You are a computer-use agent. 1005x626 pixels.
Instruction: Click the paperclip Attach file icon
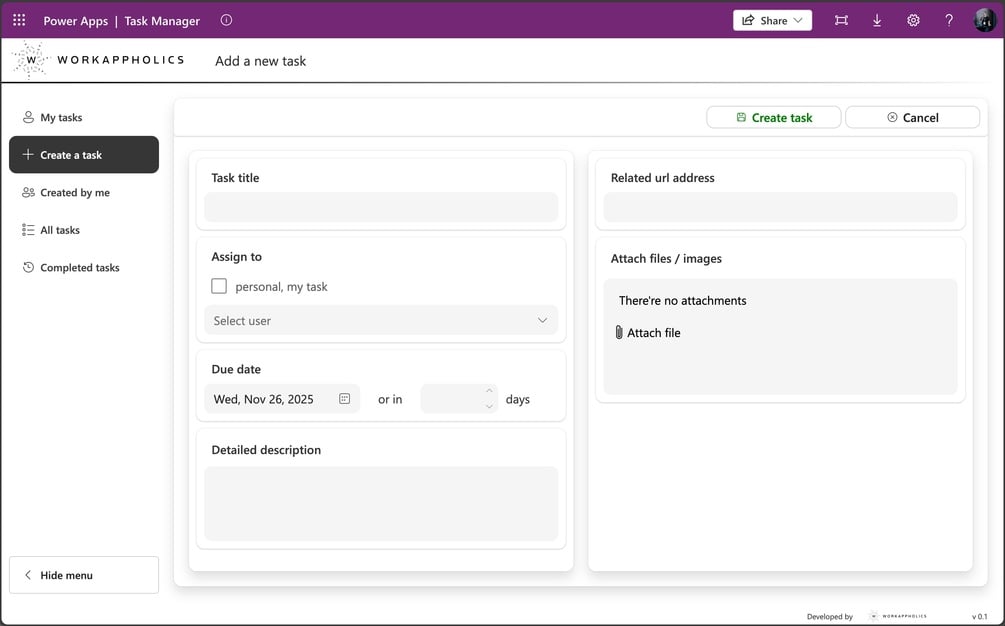click(619, 333)
